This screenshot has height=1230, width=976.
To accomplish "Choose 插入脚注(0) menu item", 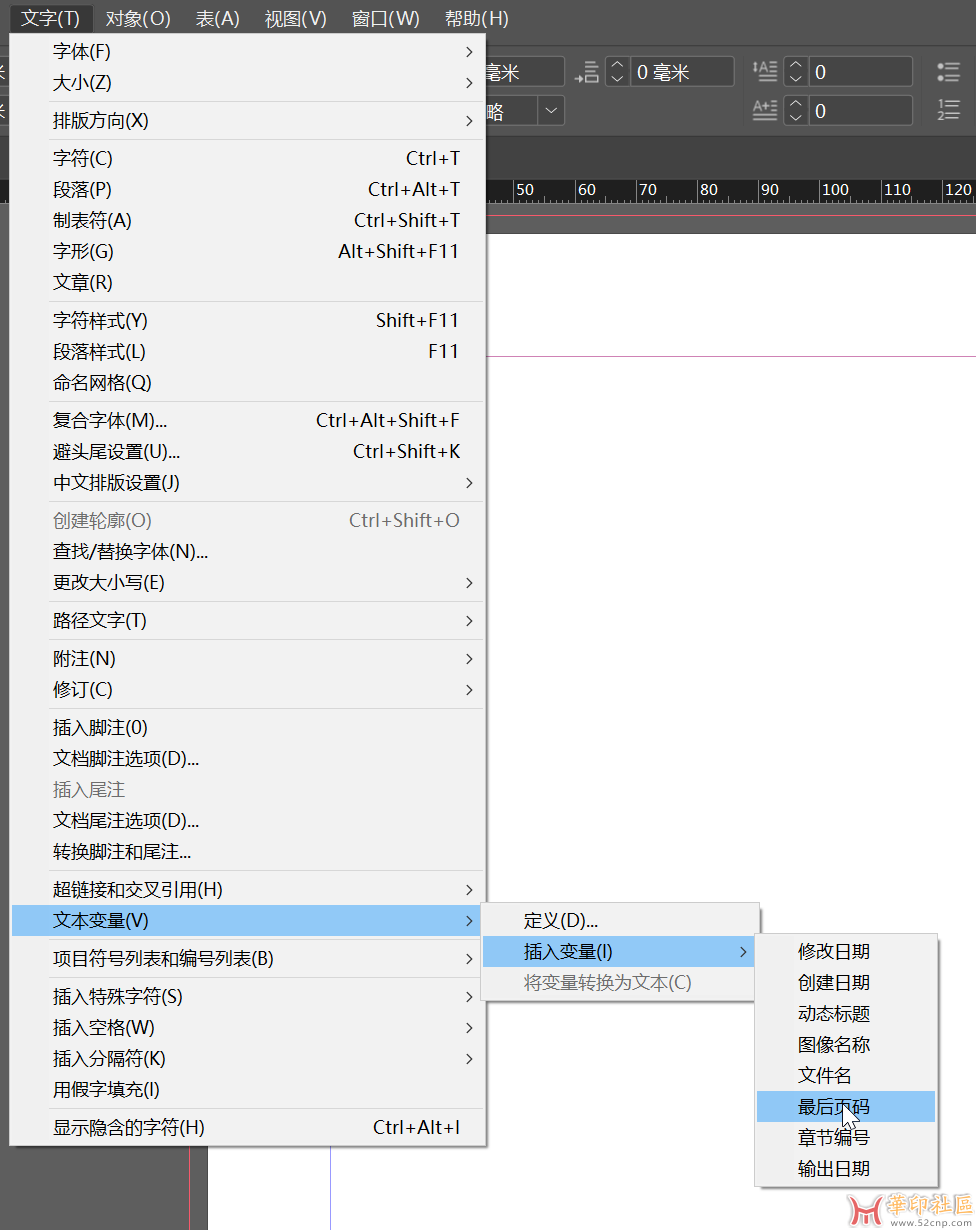I will pos(248,728).
